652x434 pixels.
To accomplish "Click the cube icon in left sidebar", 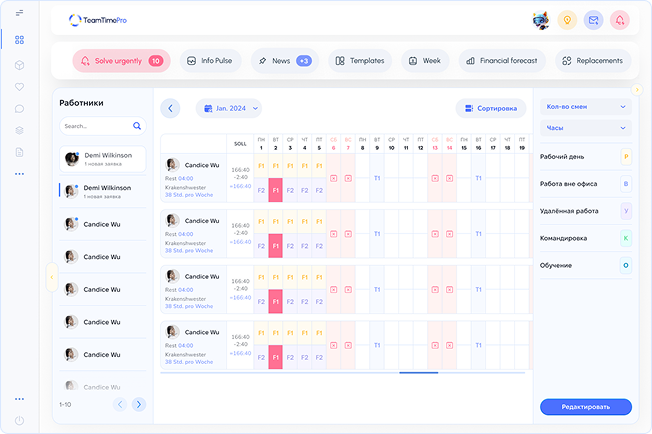I will [x=19, y=65].
